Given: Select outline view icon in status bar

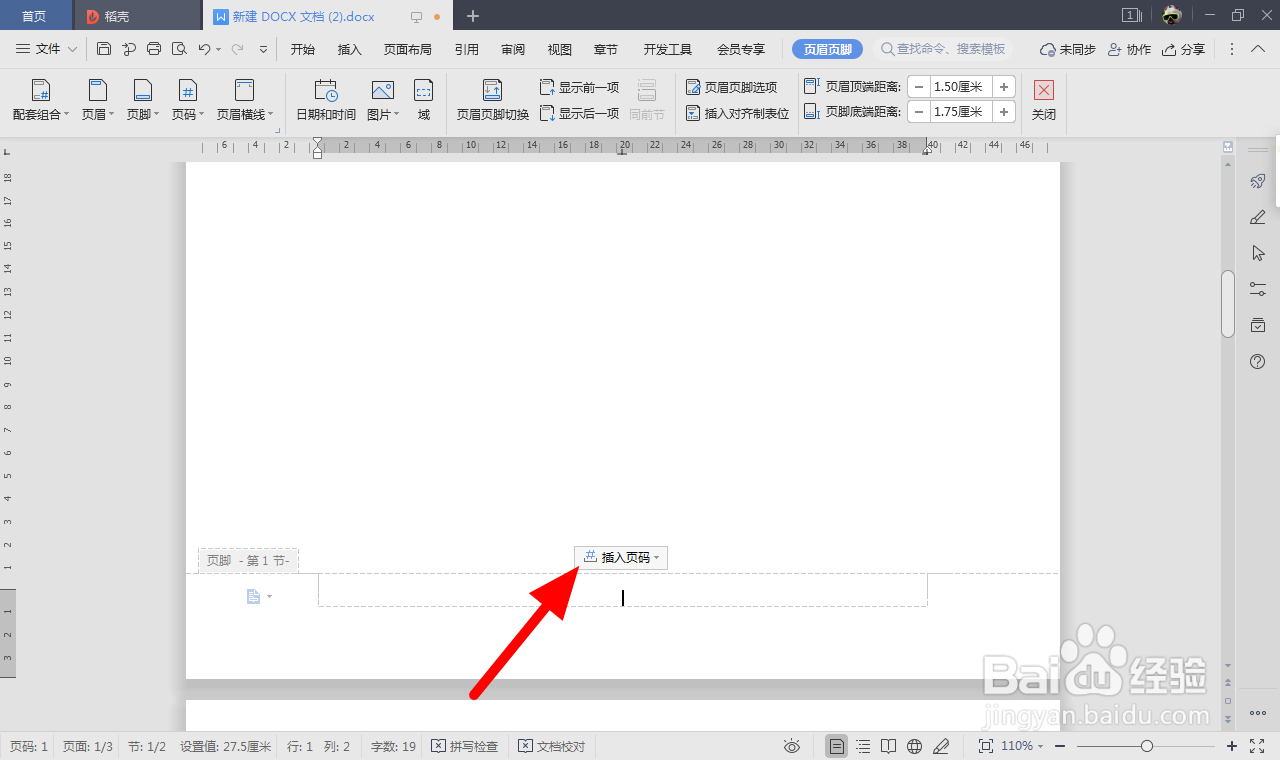Looking at the screenshot, I should (x=863, y=746).
